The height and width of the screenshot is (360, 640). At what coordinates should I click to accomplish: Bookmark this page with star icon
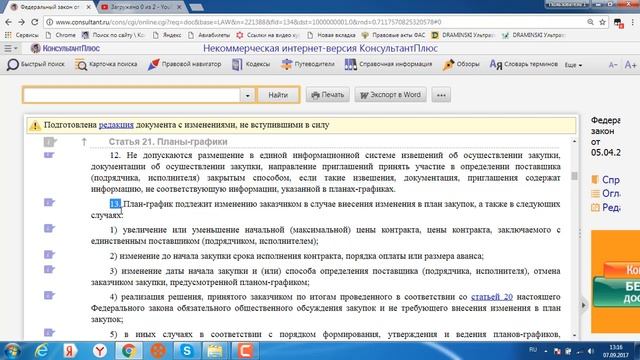[x=602, y=22]
